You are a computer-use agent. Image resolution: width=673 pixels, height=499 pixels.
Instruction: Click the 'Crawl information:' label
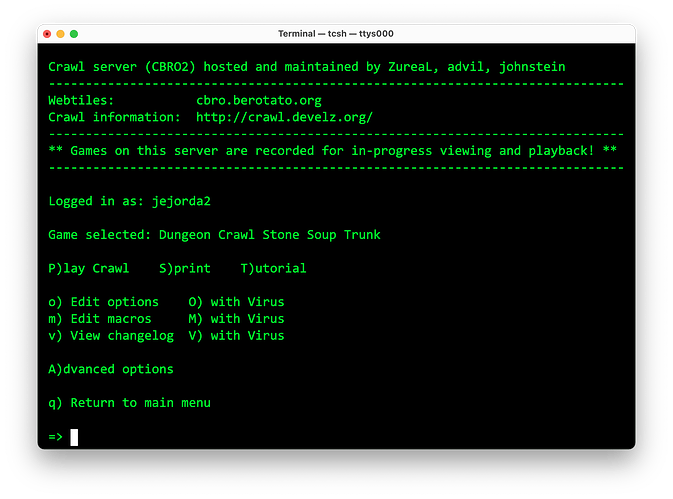tap(114, 117)
